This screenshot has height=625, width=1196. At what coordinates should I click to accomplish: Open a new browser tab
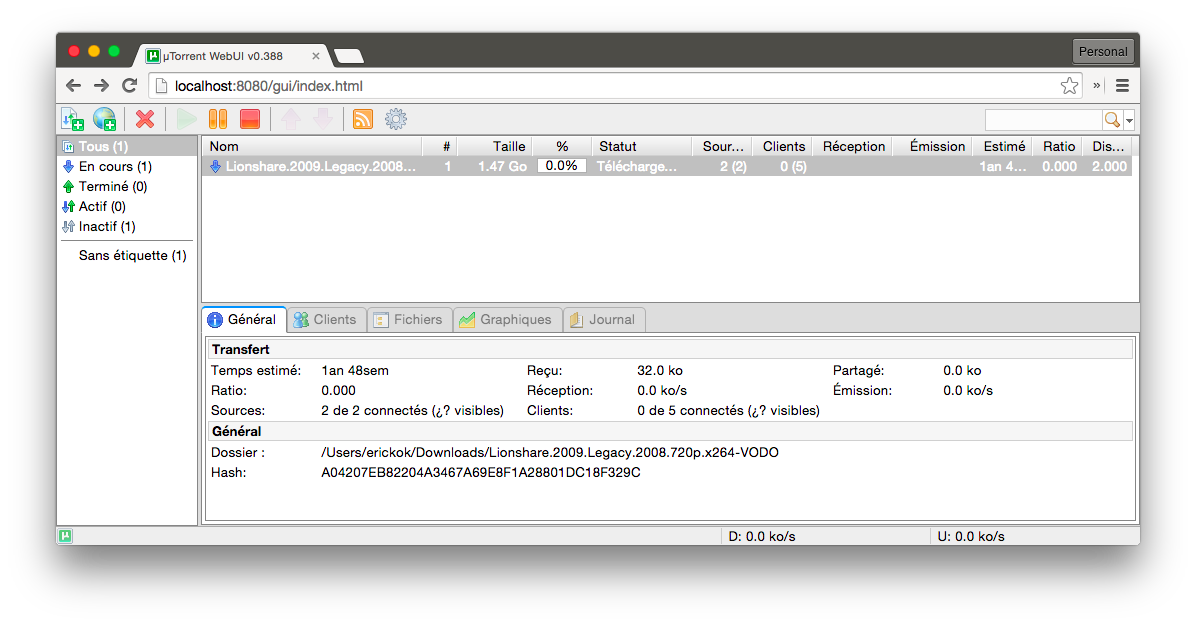pos(349,56)
